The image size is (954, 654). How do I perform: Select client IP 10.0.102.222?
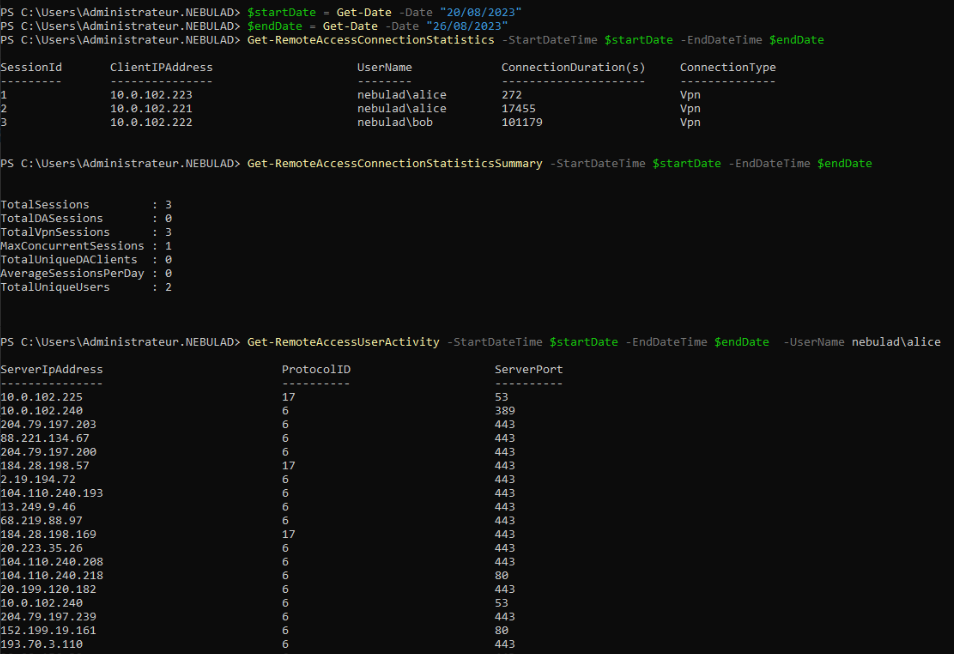coord(151,122)
